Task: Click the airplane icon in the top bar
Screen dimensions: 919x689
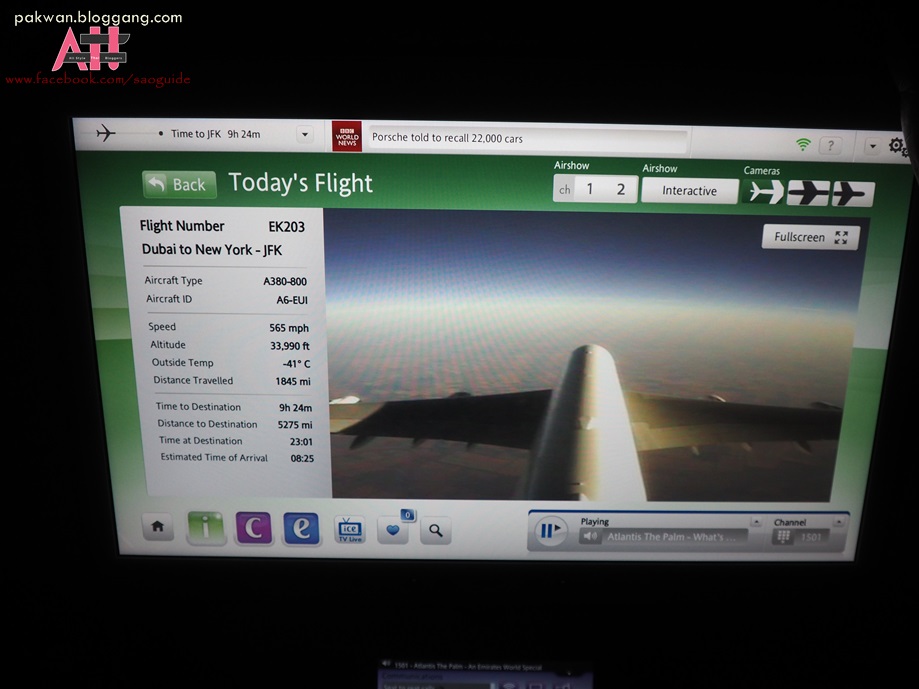Action: (x=105, y=133)
